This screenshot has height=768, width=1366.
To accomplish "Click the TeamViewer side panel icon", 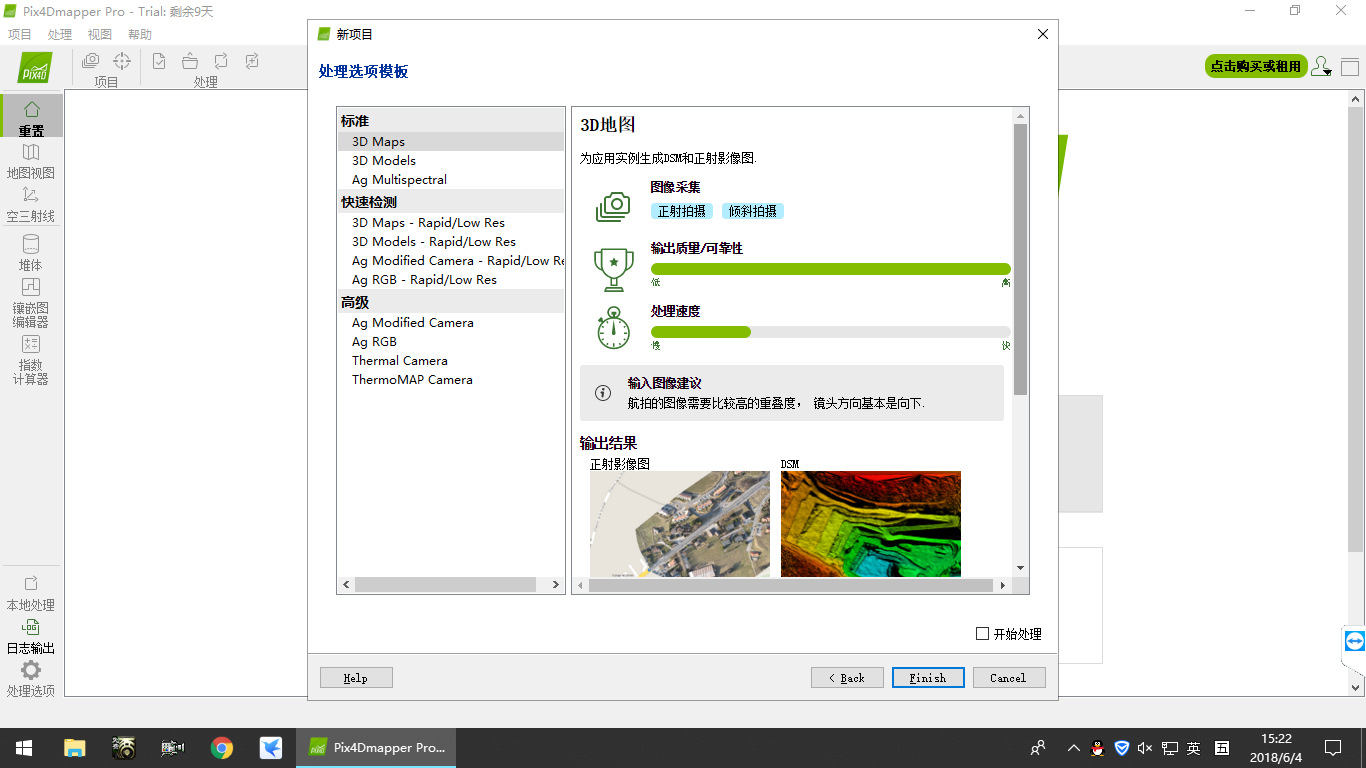I will pos(1354,641).
